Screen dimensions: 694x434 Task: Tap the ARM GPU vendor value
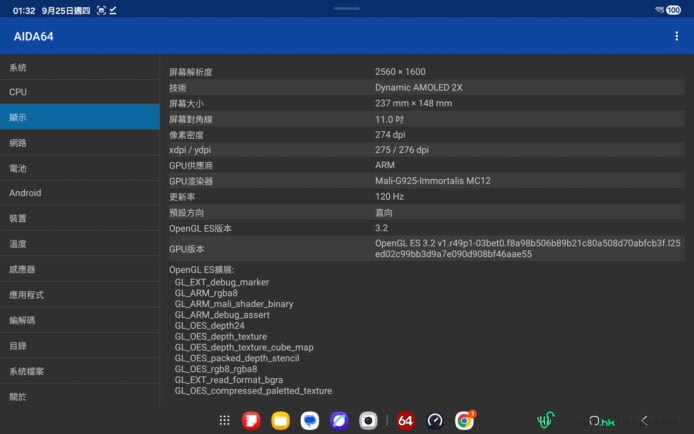coord(385,165)
